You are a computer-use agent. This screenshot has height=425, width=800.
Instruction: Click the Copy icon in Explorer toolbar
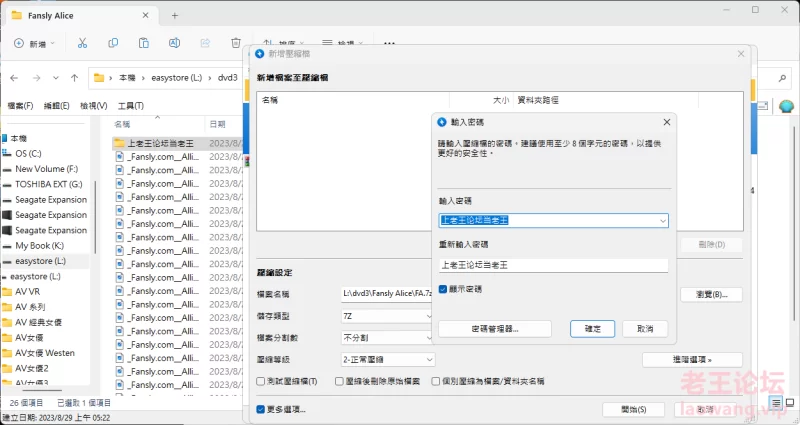113,43
